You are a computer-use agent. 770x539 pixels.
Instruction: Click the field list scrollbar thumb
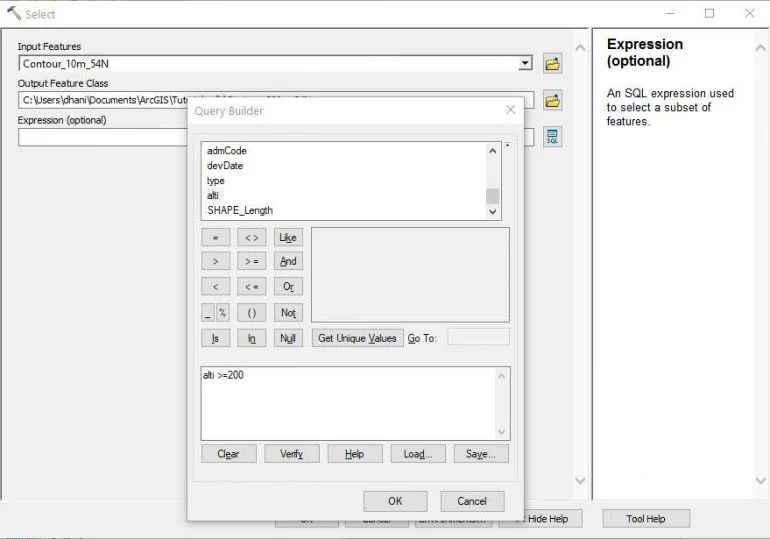(493, 196)
